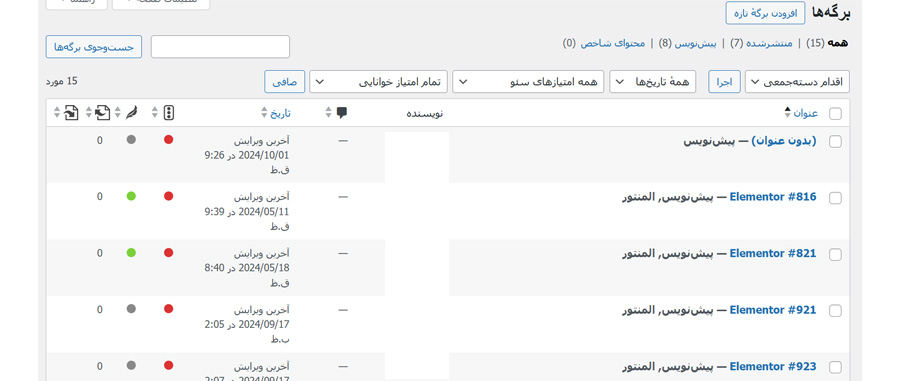Click red SEO dot in Elementor #923 row
Viewport: 900px width, 381px height.
(x=169, y=366)
